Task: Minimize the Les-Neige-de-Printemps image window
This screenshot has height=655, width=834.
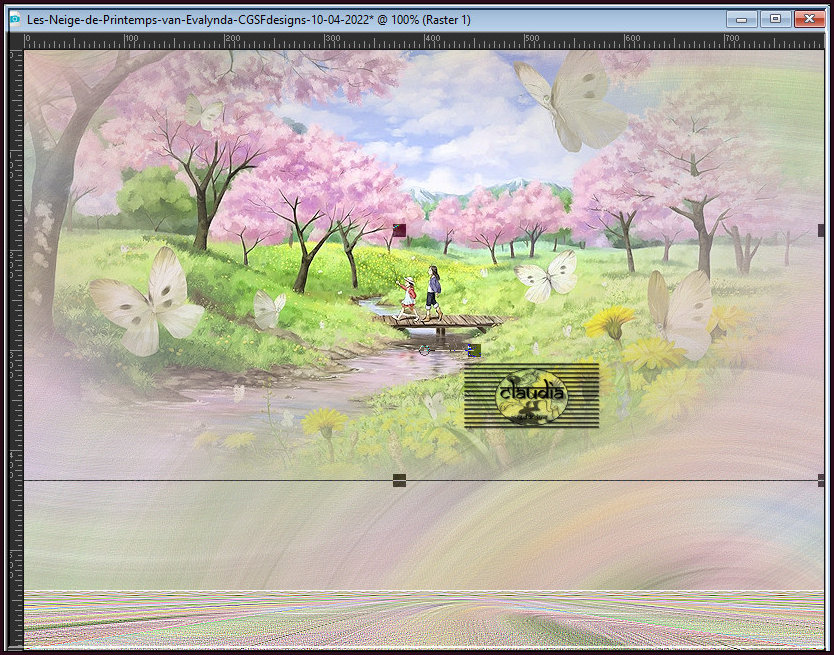Action: coord(741,20)
